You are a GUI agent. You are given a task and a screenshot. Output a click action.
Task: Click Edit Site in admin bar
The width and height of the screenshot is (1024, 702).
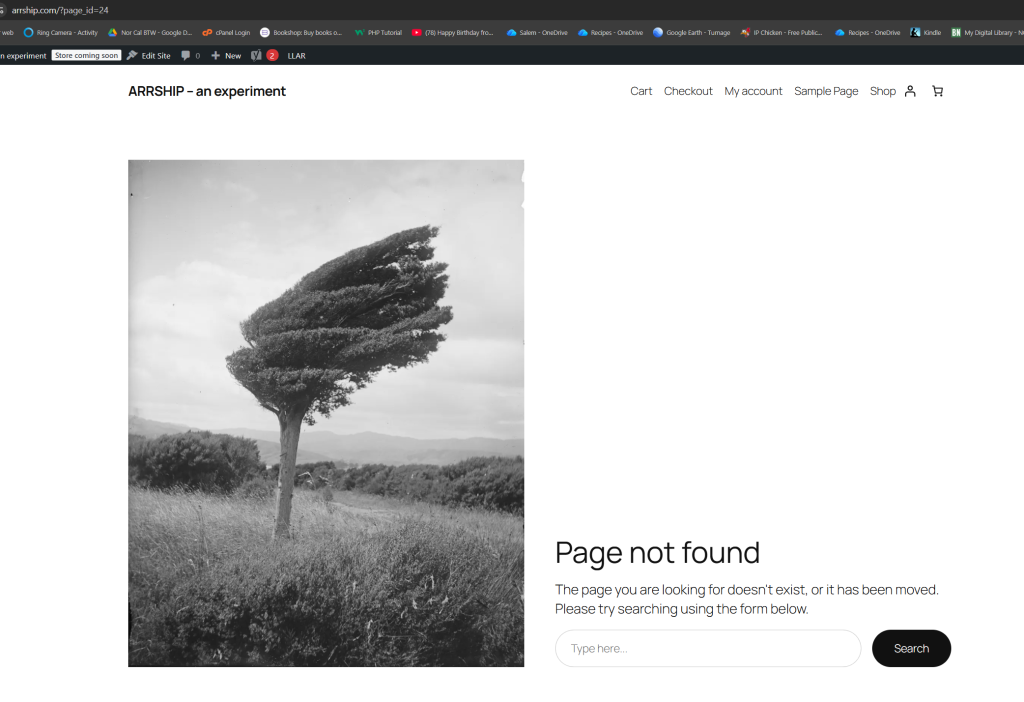148,56
